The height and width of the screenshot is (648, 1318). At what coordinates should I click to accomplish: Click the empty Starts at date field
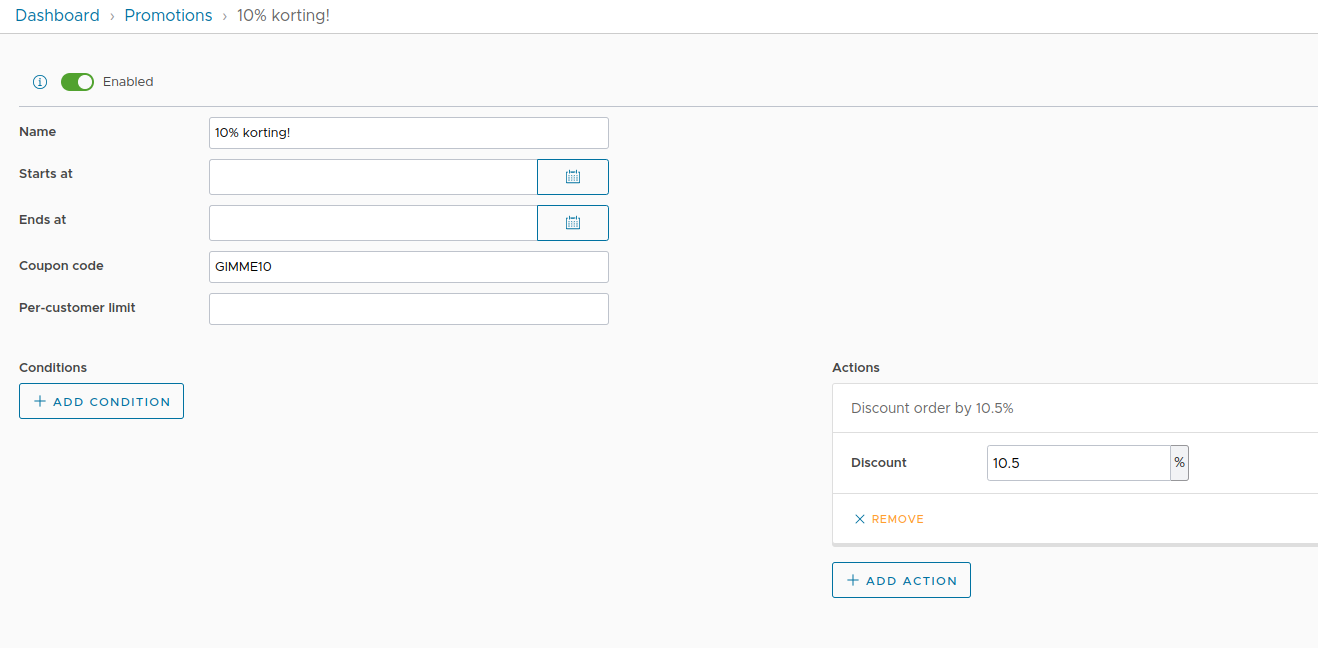click(x=372, y=176)
